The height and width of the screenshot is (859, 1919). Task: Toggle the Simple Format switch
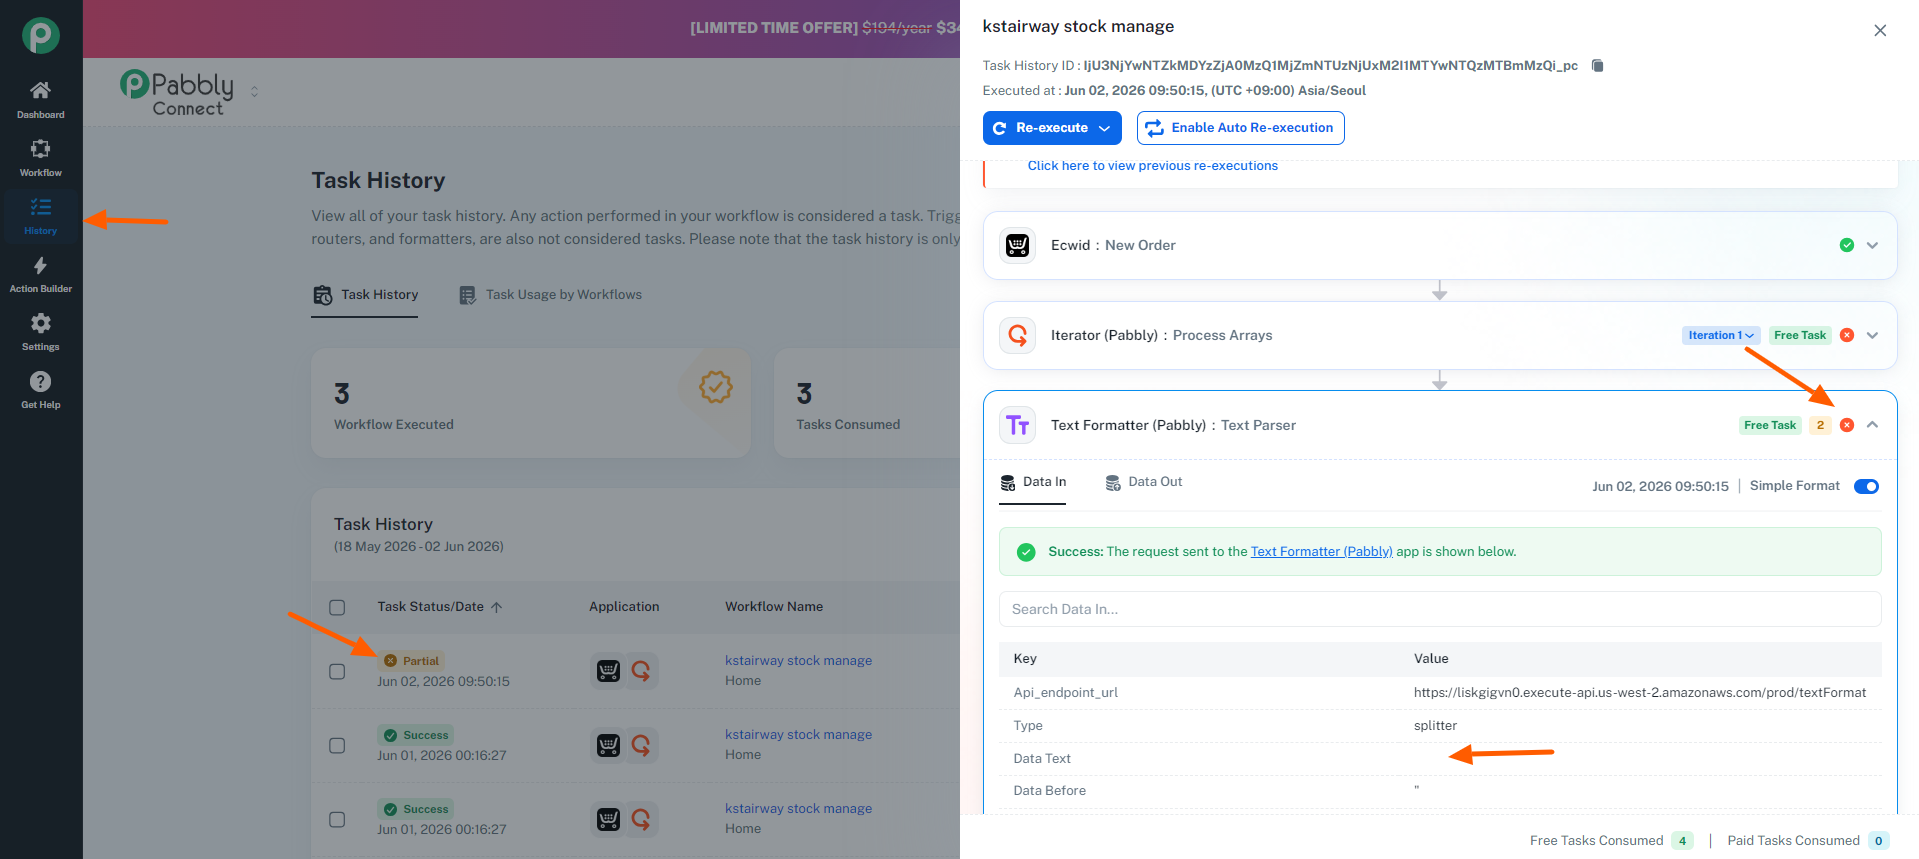pos(1866,486)
